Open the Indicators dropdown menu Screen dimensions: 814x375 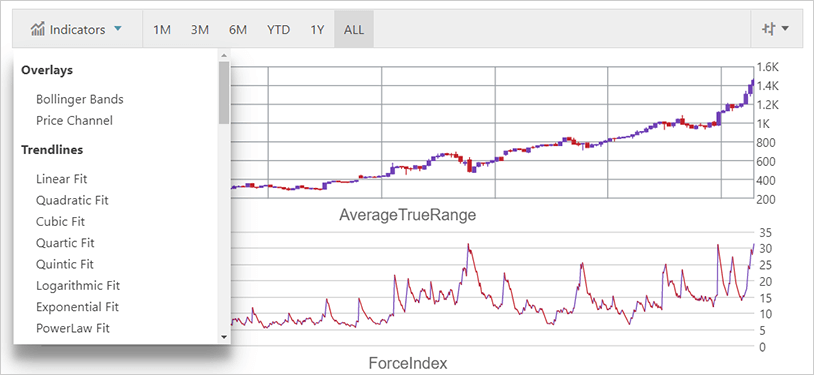click(x=77, y=30)
